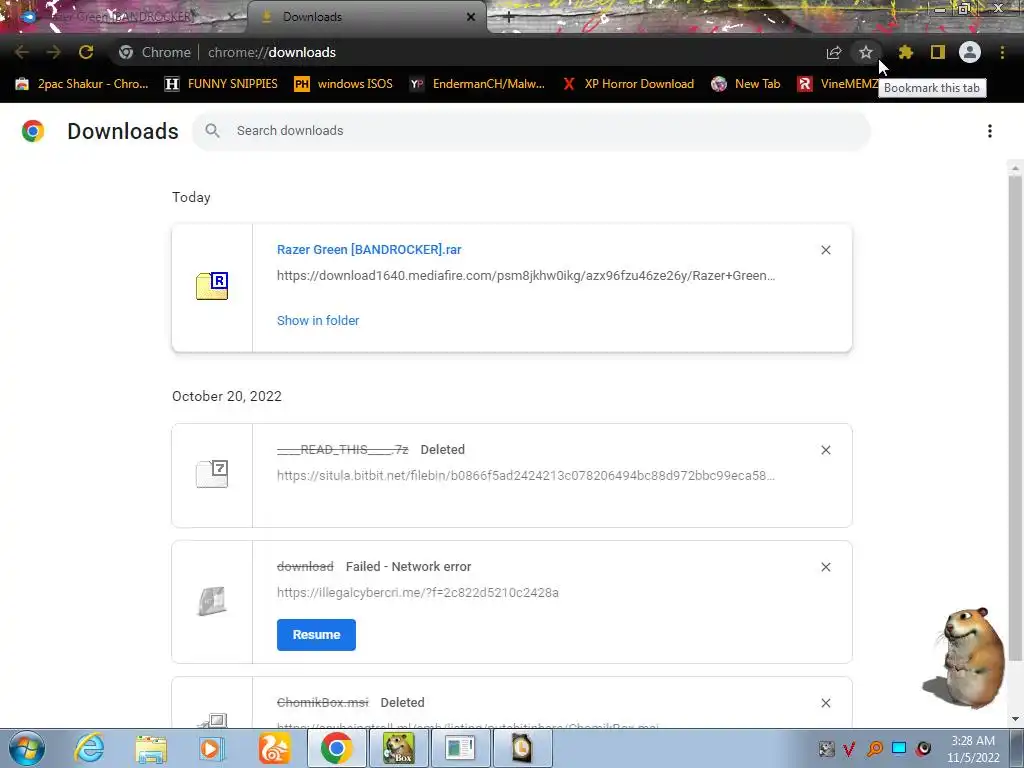Click the Chrome logo beside Downloads title
This screenshot has height=768, width=1024.
[33, 131]
